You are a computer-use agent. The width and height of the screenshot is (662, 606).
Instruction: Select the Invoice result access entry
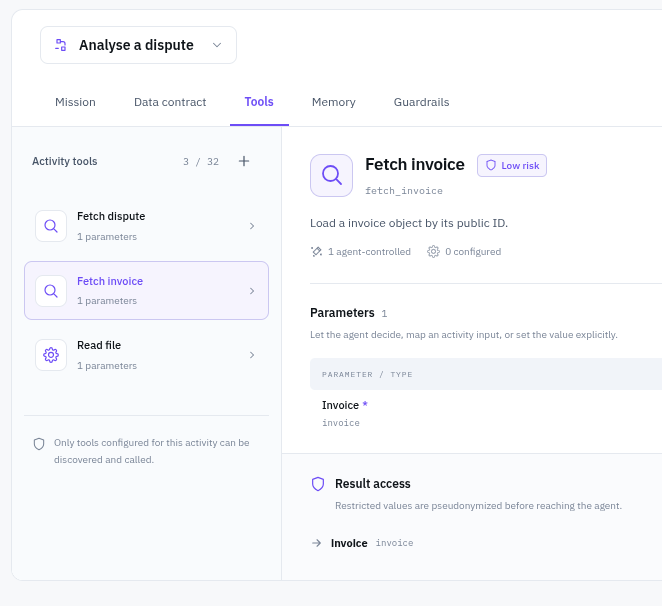(x=372, y=543)
